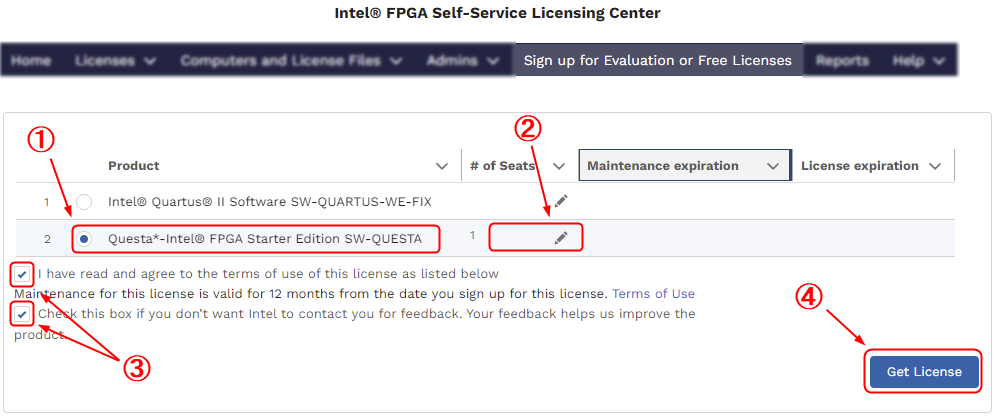
Task: Expand the Admins menu
Action: (459, 60)
